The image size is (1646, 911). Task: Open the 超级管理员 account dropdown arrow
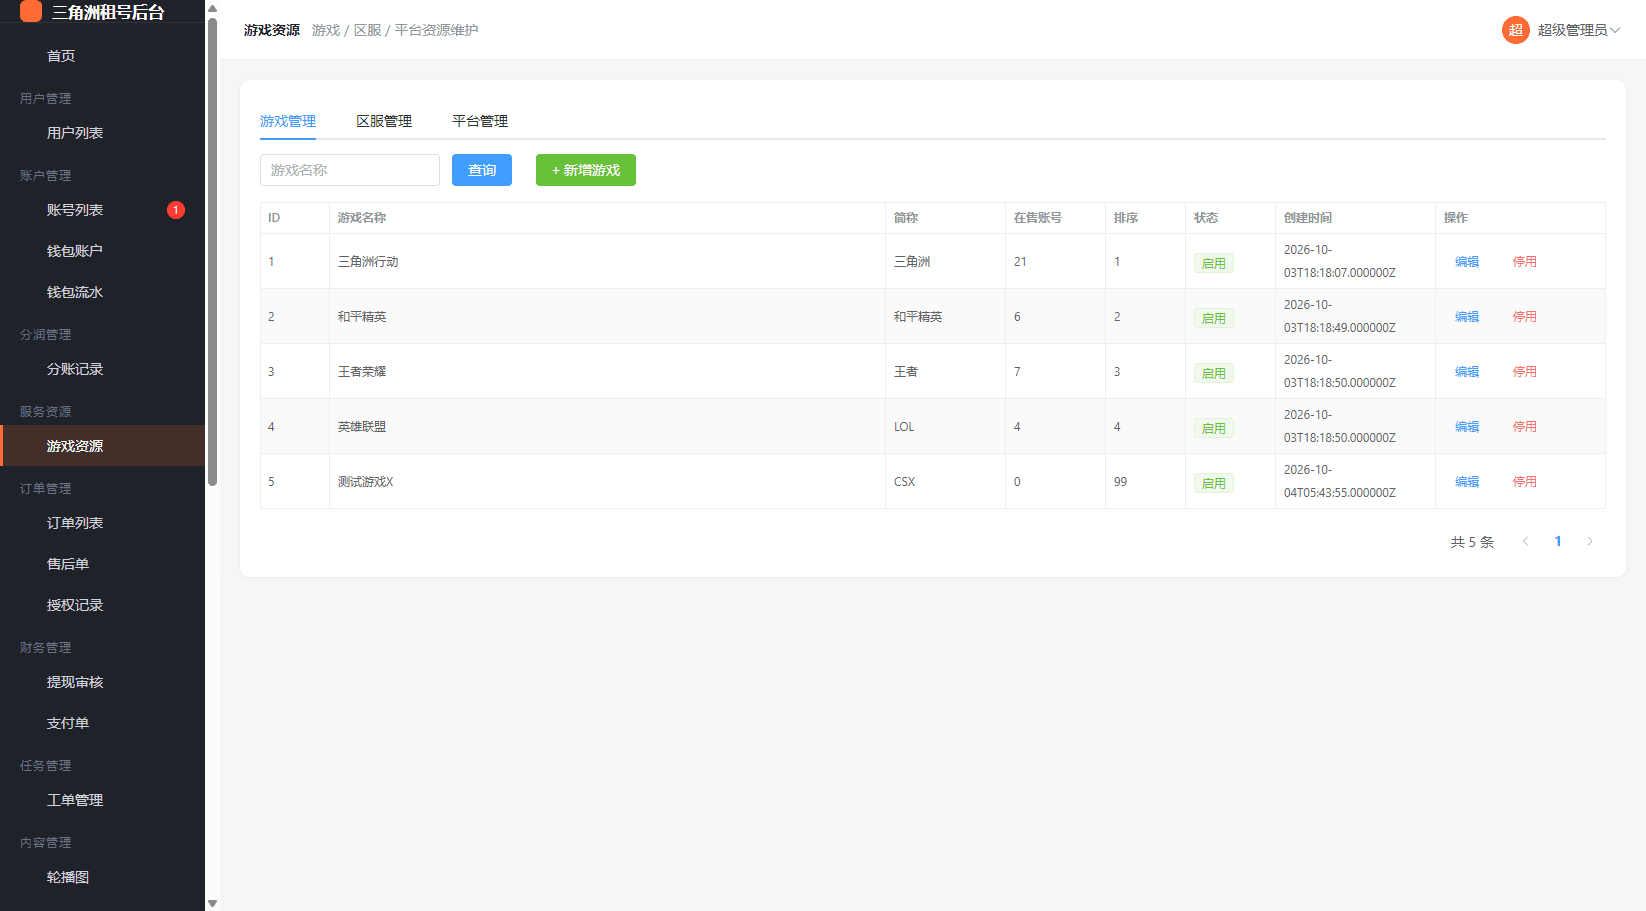1614,30
